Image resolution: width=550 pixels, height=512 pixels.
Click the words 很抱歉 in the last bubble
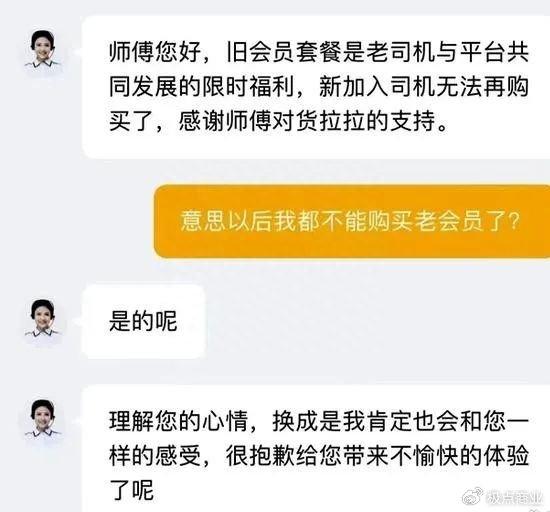coord(261,456)
